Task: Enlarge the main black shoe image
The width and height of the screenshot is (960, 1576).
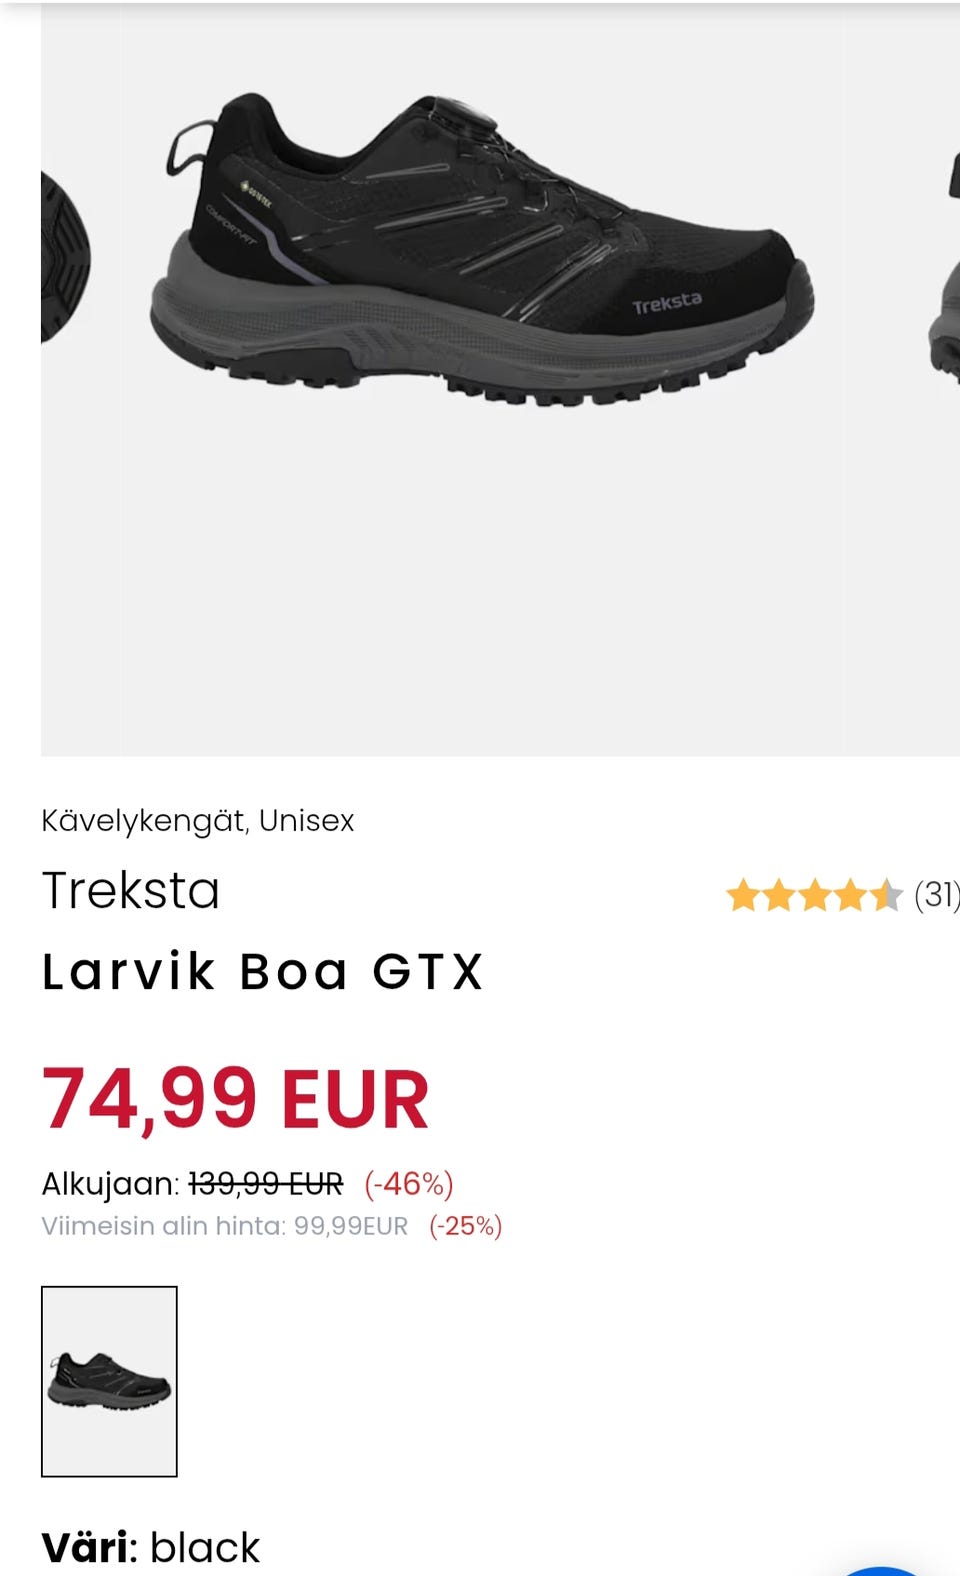Action: pos(480,260)
